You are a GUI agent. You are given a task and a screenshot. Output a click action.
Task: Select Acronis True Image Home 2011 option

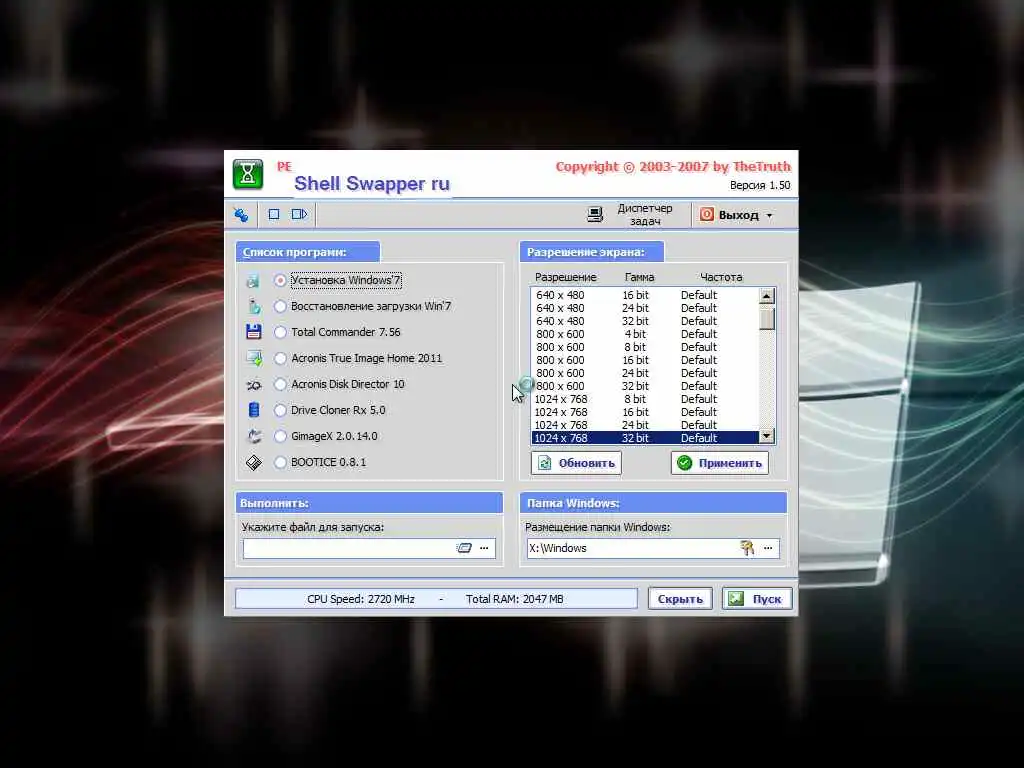click(x=280, y=359)
